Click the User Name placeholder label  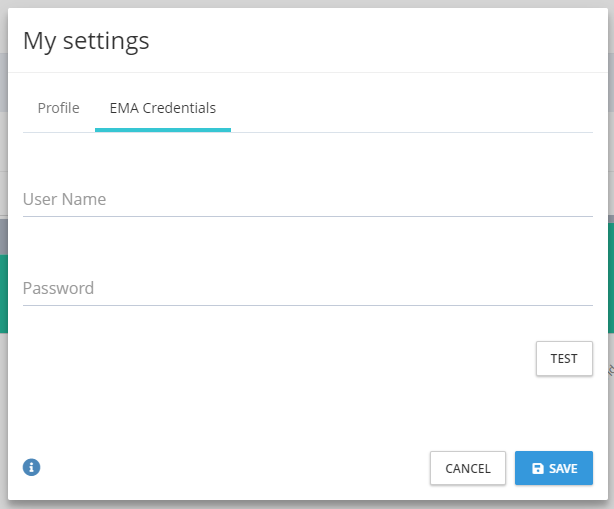(x=65, y=199)
